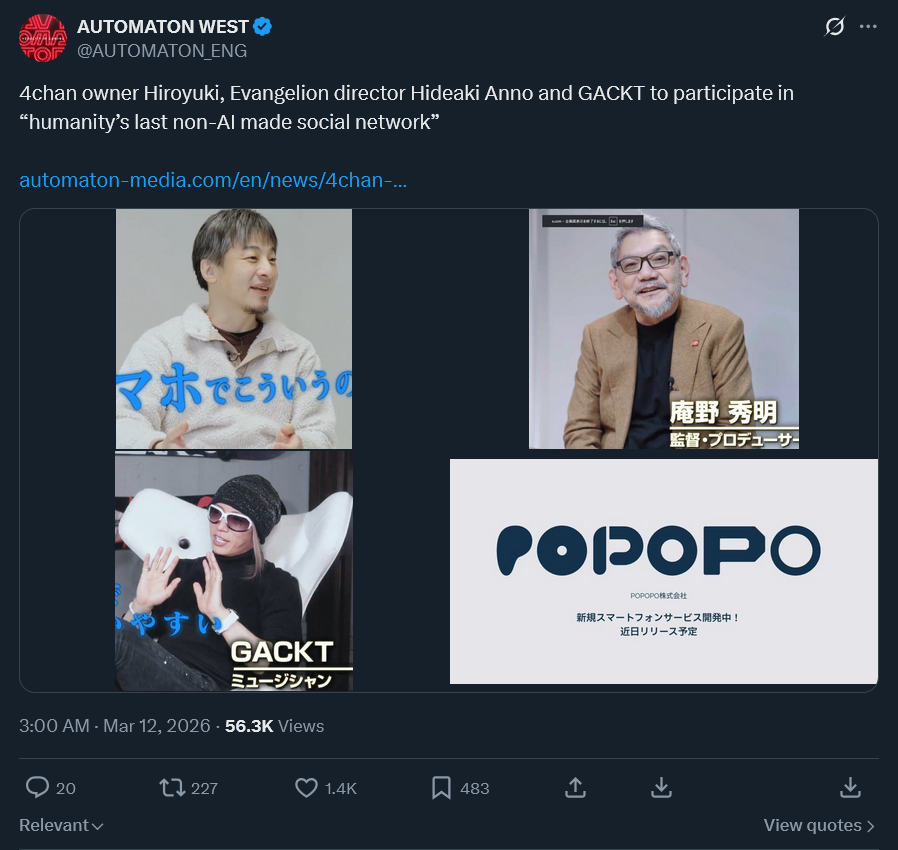Open the AUTOMATON WEST display name
This screenshot has width=898, height=850.
point(163,26)
